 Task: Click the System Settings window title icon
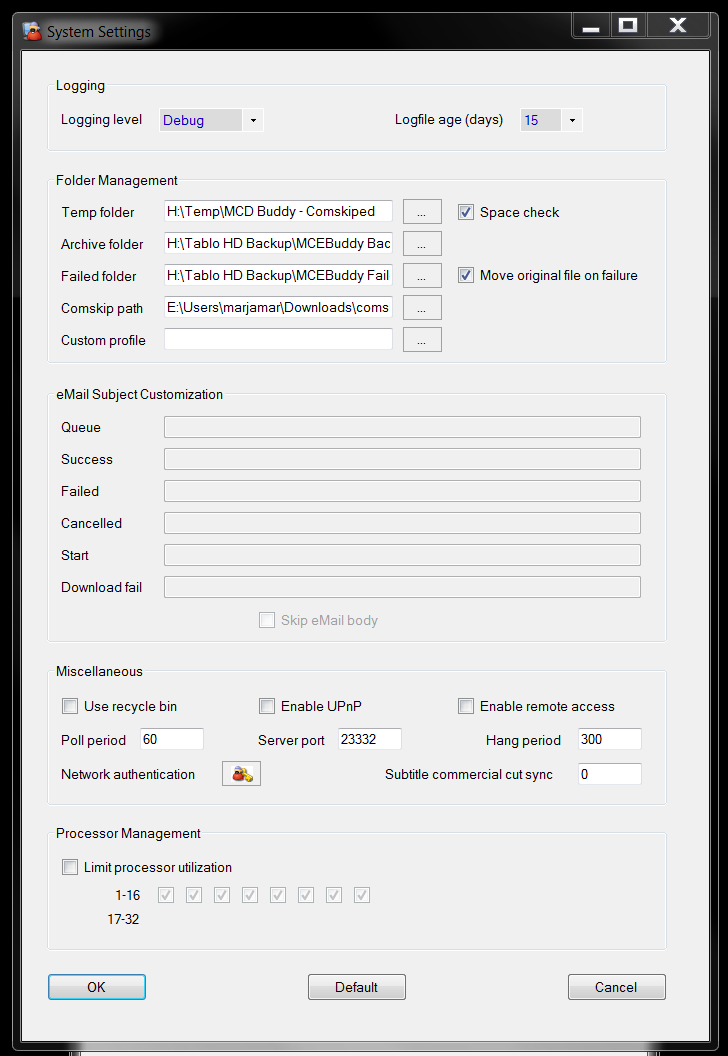(x=31, y=31)
